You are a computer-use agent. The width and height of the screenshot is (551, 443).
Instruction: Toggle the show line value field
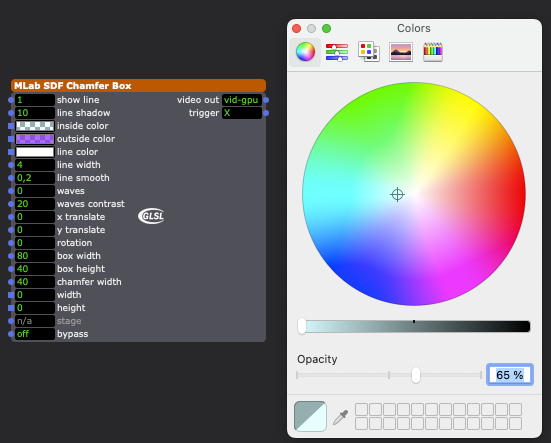(x=35, y=100)
